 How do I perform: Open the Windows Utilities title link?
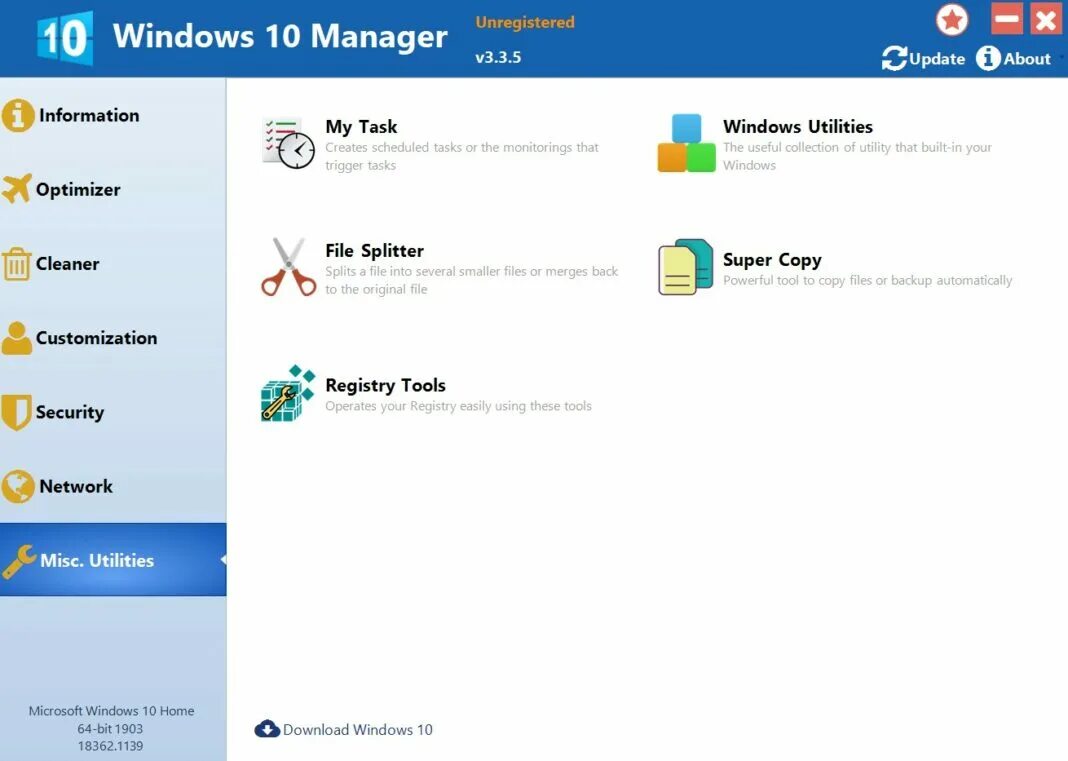point(798,127)
